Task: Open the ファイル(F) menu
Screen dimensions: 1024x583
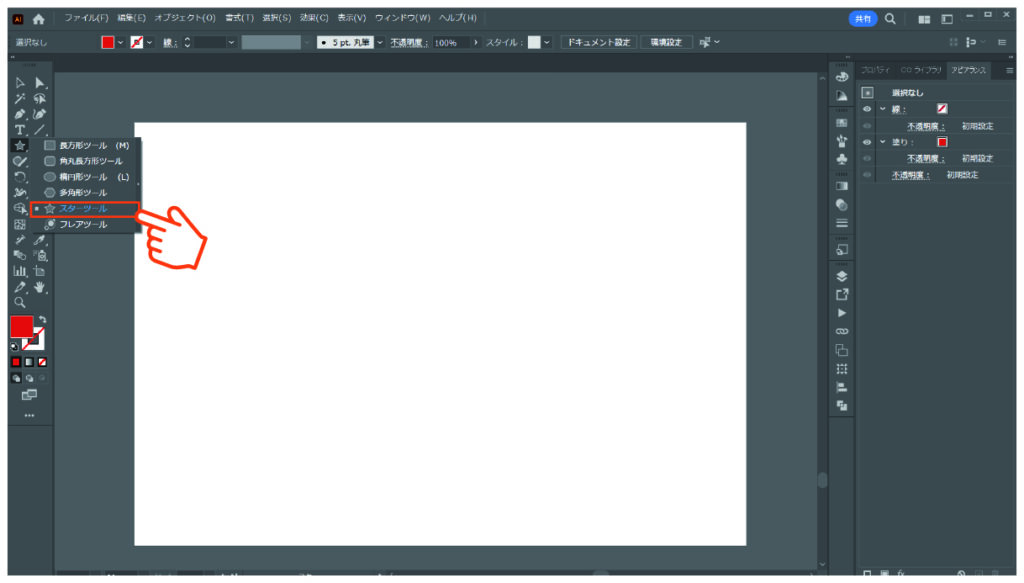Action: point(86,18)
